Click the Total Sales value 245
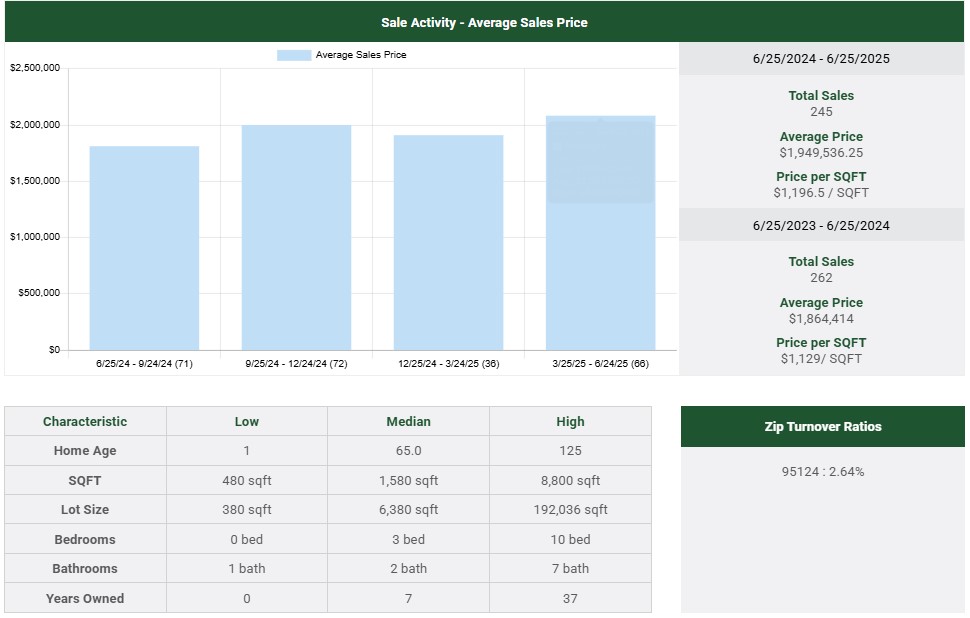The image size is (970, 618). point(821,112)
